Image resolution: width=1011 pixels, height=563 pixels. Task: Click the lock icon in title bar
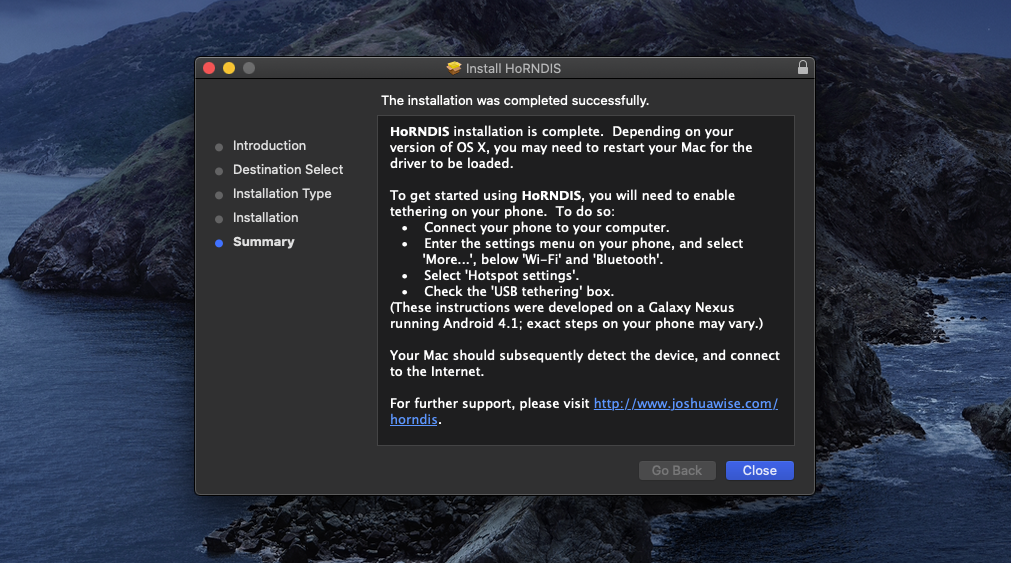tap(803, 68)
